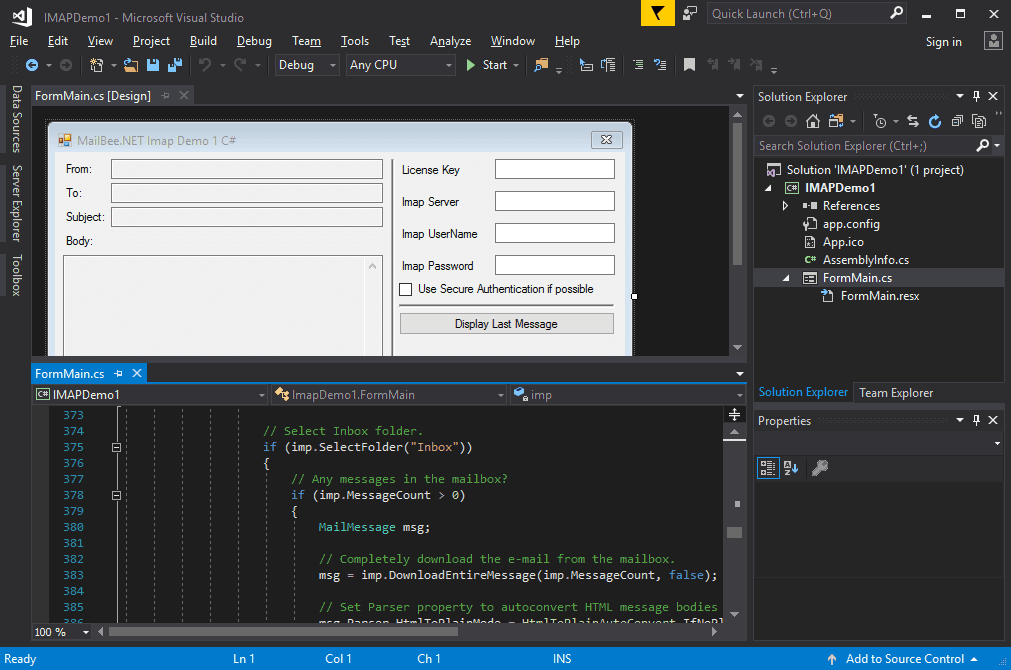The height and width of the screenshot is (670, 1011).
Task: Toggle auto-hide pin on Properties panel
Action: pos(976,420)
